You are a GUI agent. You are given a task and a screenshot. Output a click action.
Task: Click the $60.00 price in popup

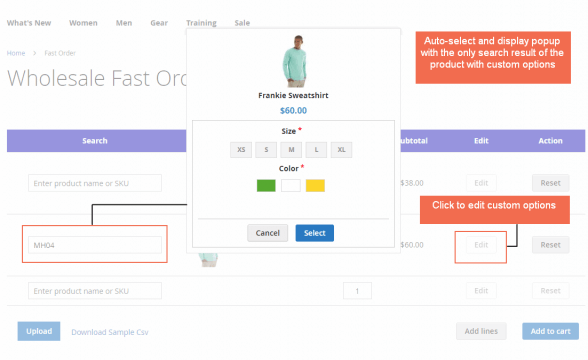coord(293,111)
